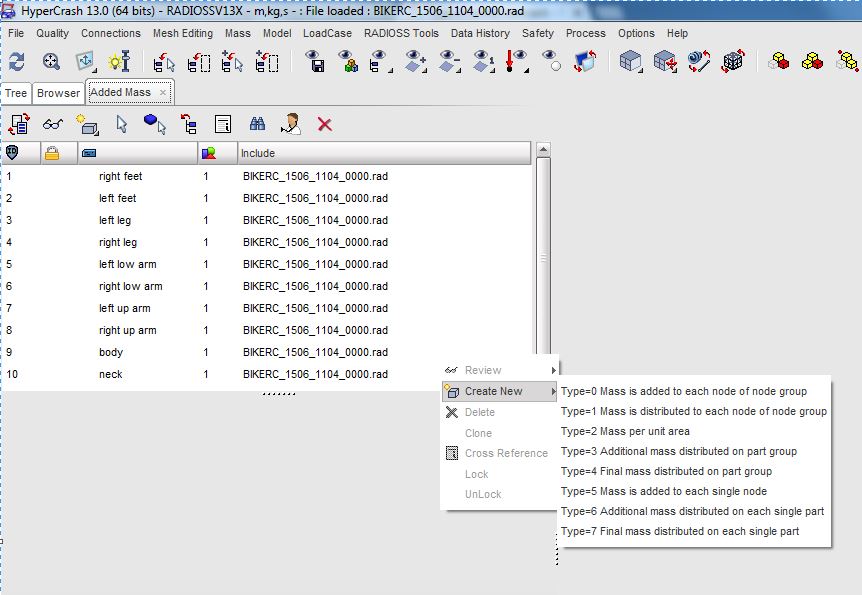Choose Type=2 Mass per unit area
The height and width of the screenshot is (595, 862).
[x=625, y=431]
